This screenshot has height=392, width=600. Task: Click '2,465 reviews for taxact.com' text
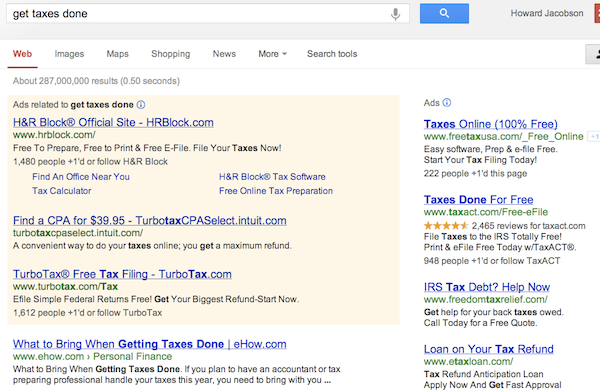[528, 225]
